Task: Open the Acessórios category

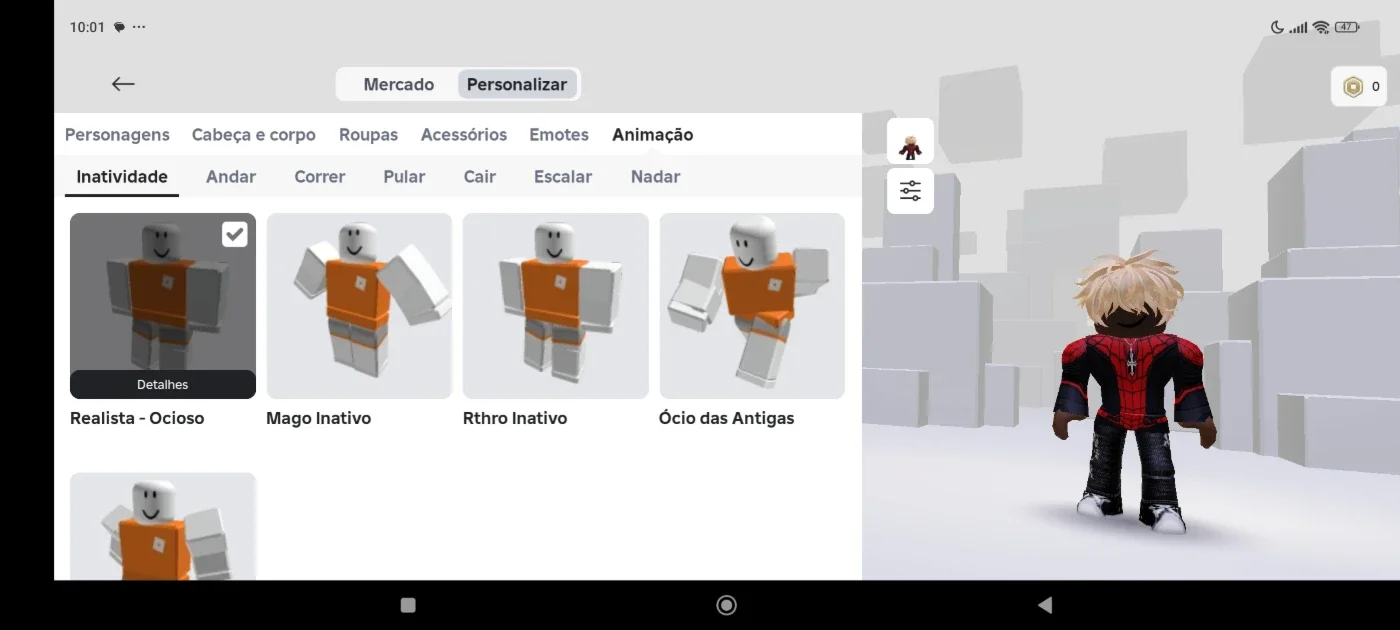Action: (x=464, y=134)
